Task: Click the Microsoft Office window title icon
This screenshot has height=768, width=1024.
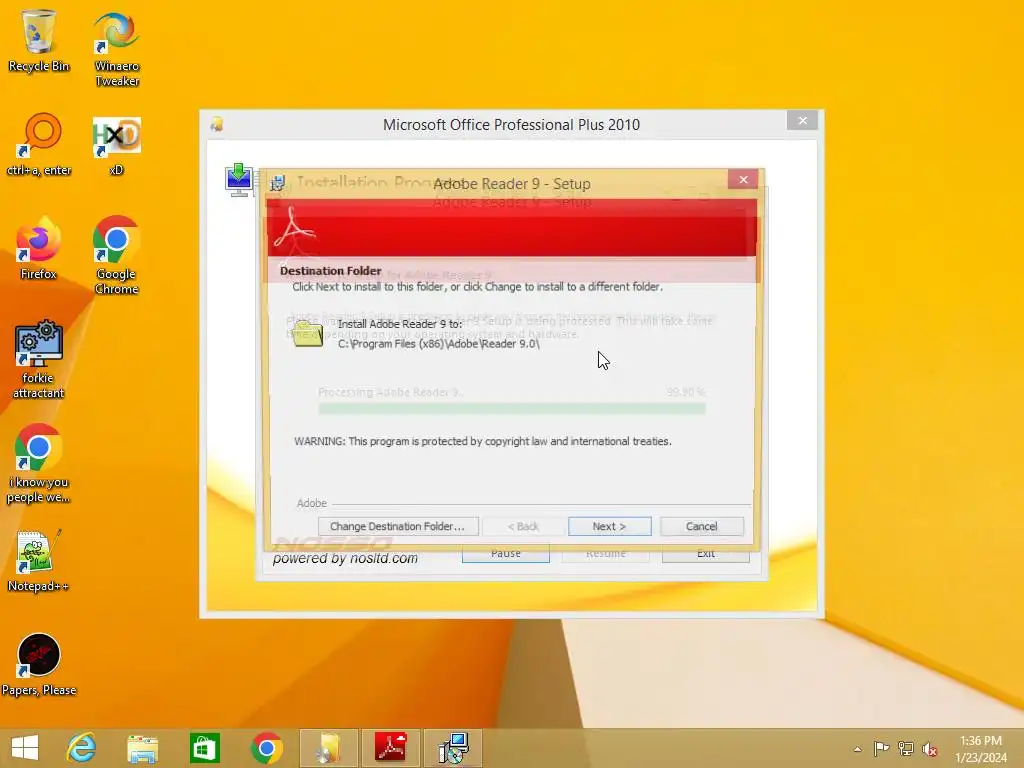Action: tap(217, 124)
